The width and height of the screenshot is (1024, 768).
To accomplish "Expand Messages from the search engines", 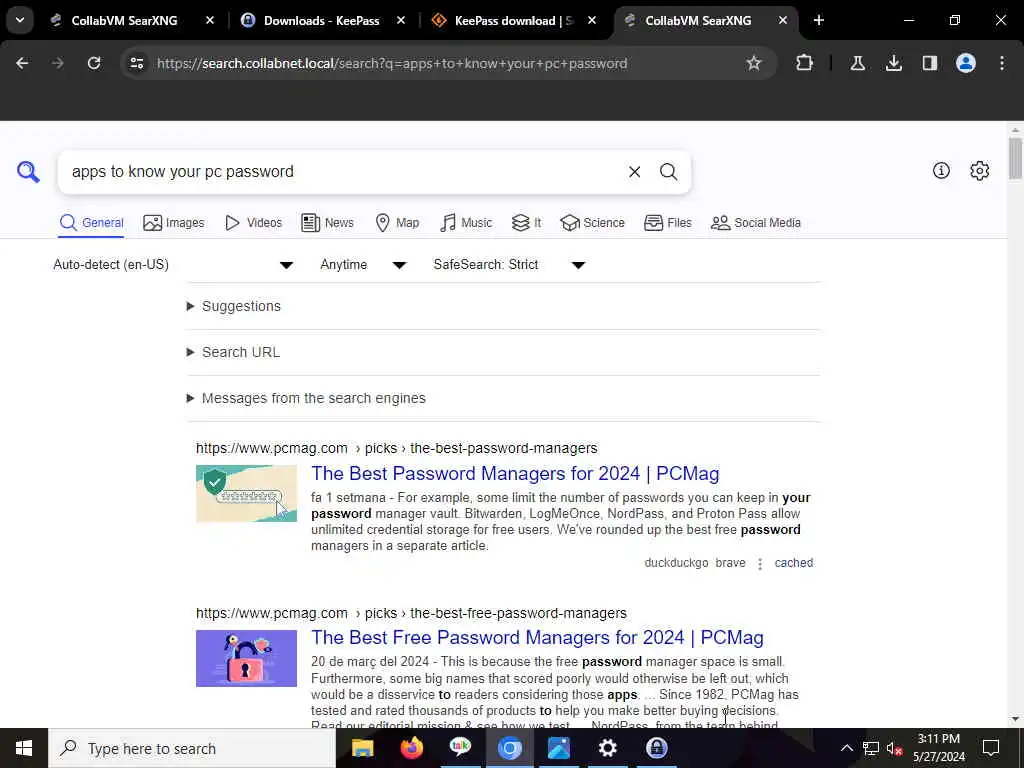I will tap(306, 398).
